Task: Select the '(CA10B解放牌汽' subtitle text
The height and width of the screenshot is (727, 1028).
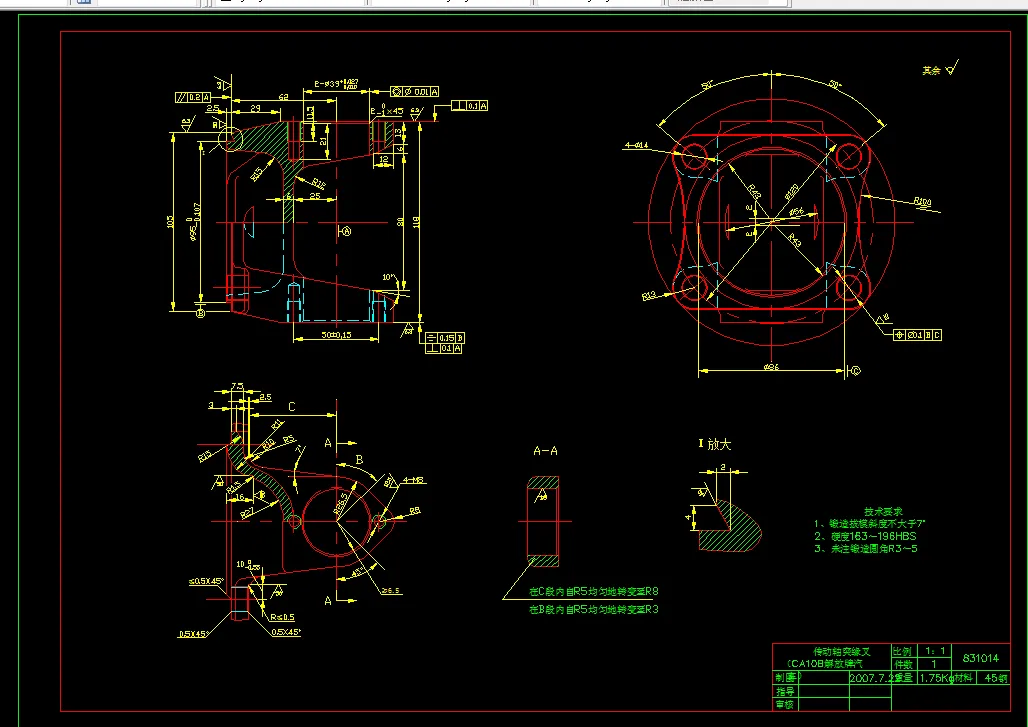Action: [x=825, y=663]
